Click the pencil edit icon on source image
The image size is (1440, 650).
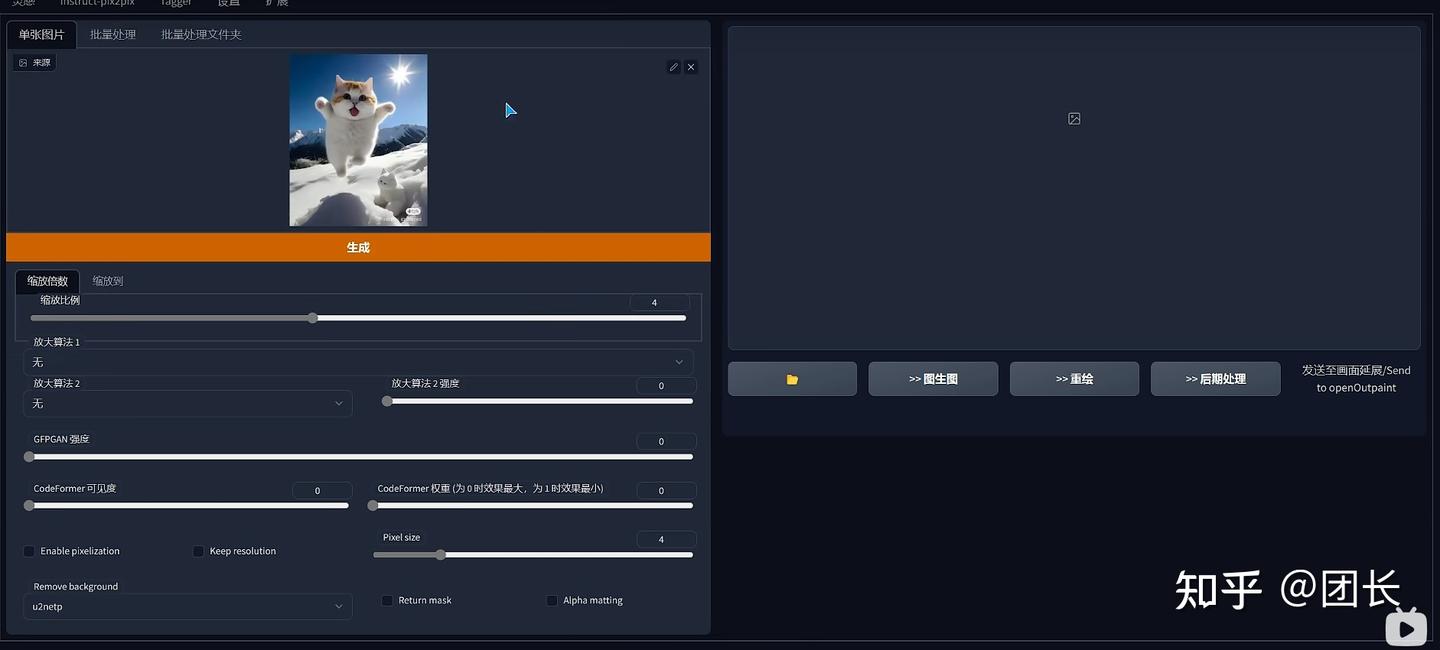(674, 67)
